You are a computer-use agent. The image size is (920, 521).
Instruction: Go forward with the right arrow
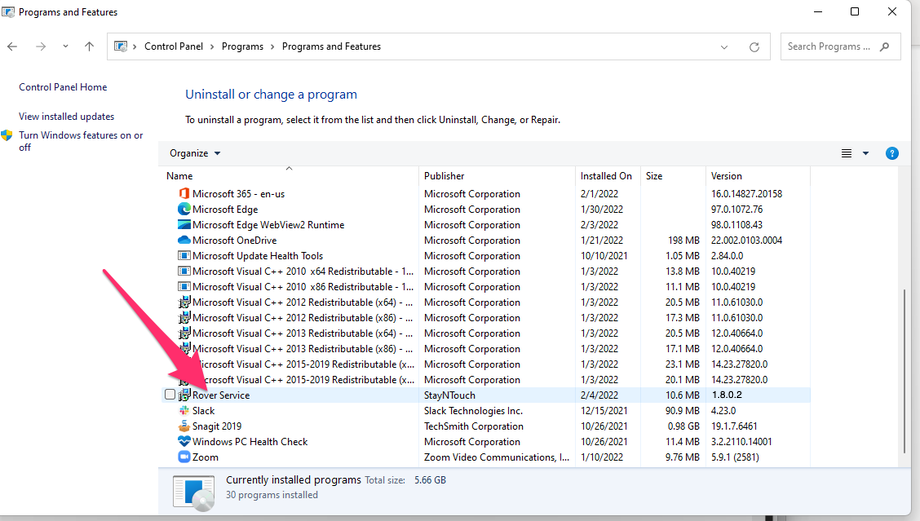(40, 46)
